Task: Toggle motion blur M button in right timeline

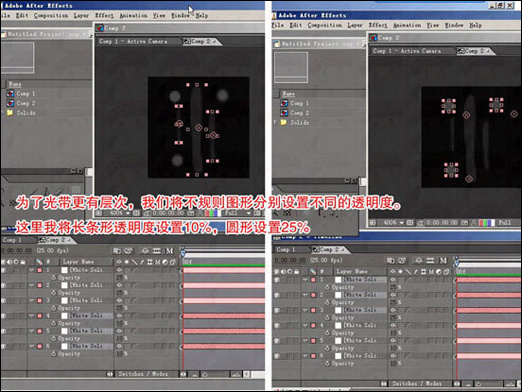Action: click(x=443, y=260)
